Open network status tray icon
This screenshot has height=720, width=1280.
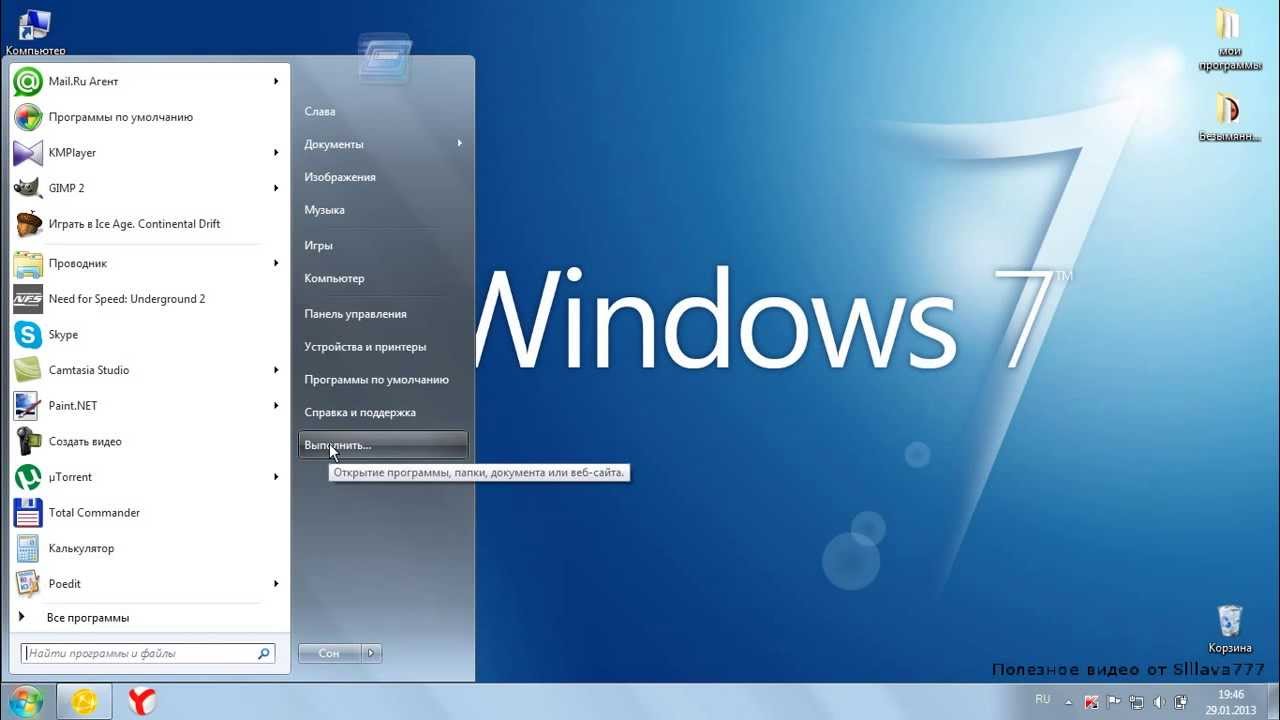point(1136,701)
